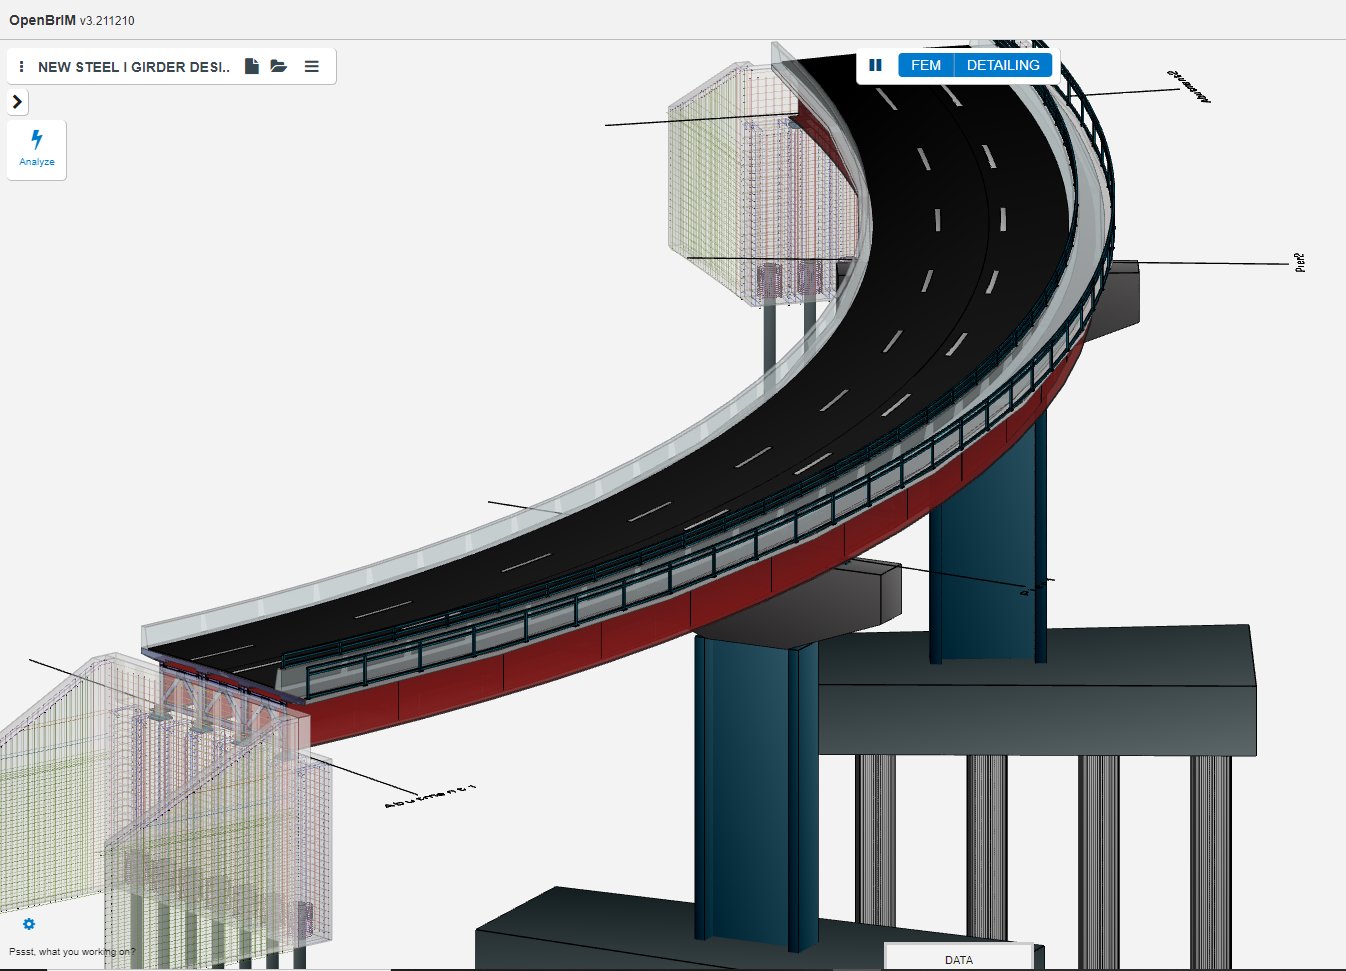Click the NEW STEEL I GIRDER project title

(x=134, y=67)
